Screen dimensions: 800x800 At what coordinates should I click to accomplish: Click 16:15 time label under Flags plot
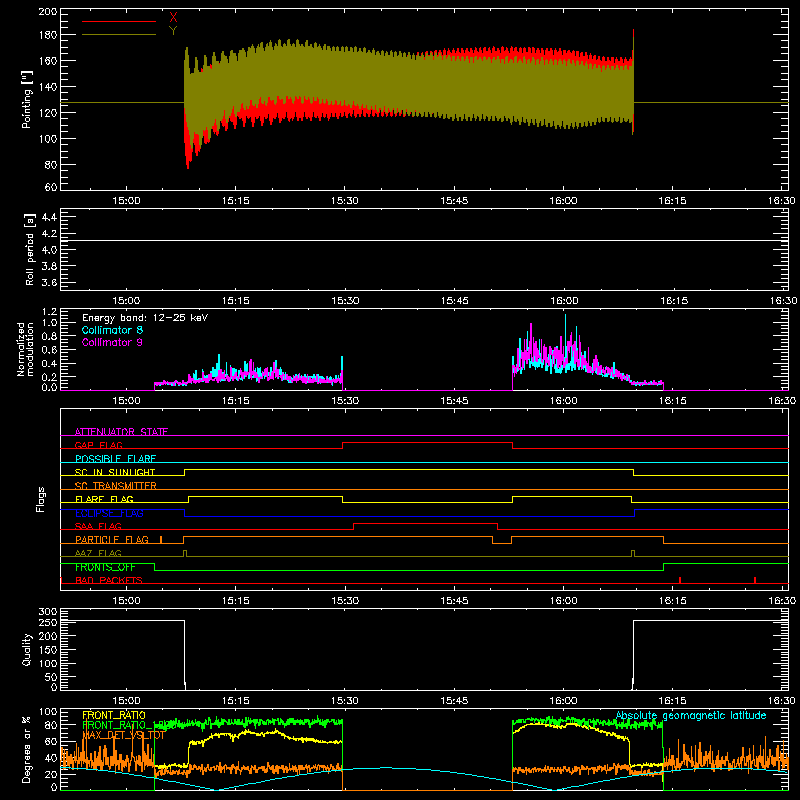672,601
